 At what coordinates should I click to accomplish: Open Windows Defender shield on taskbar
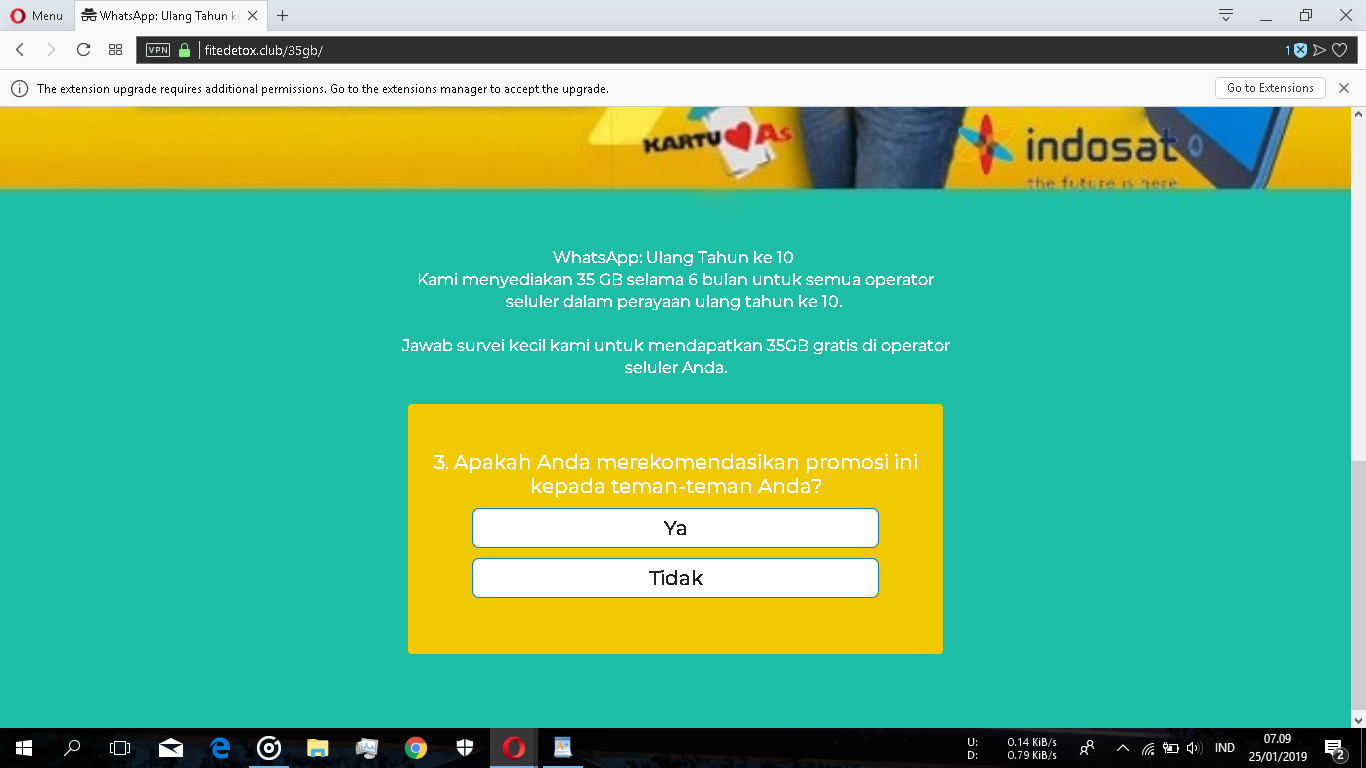pos(465,748)
